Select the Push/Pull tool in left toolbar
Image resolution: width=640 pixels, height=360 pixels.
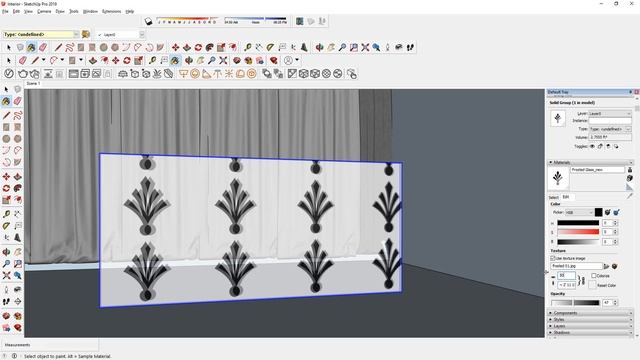(x=18, y=177)
